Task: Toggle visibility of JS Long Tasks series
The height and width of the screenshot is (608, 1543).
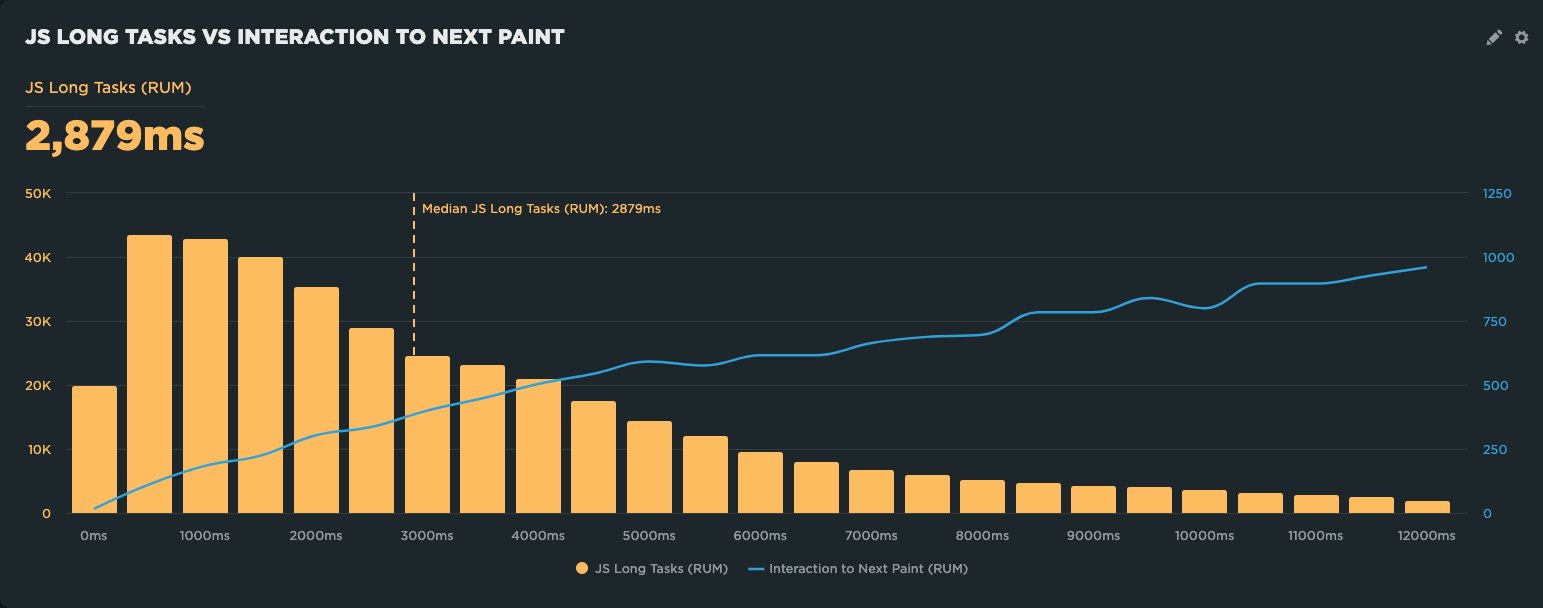Action: (x=650, y=568)
